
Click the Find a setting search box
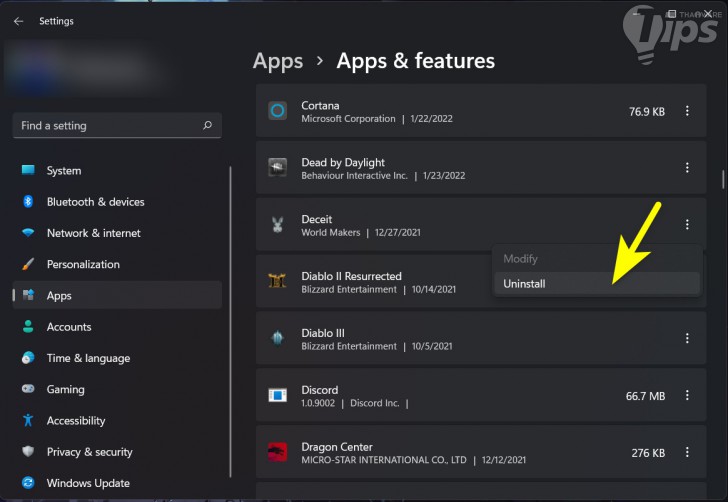tap(105, 126)
